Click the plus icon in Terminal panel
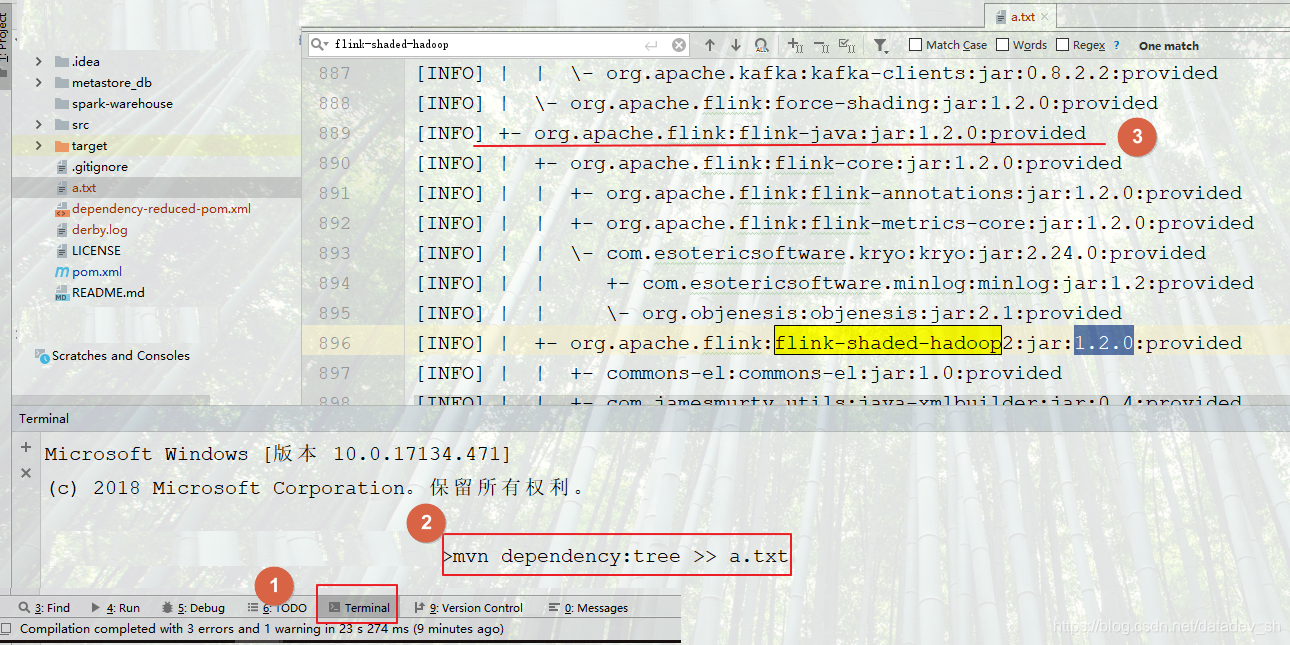The height and width of the screenshot is (645, 1290). pyautogui.click(x=26, y=447)
